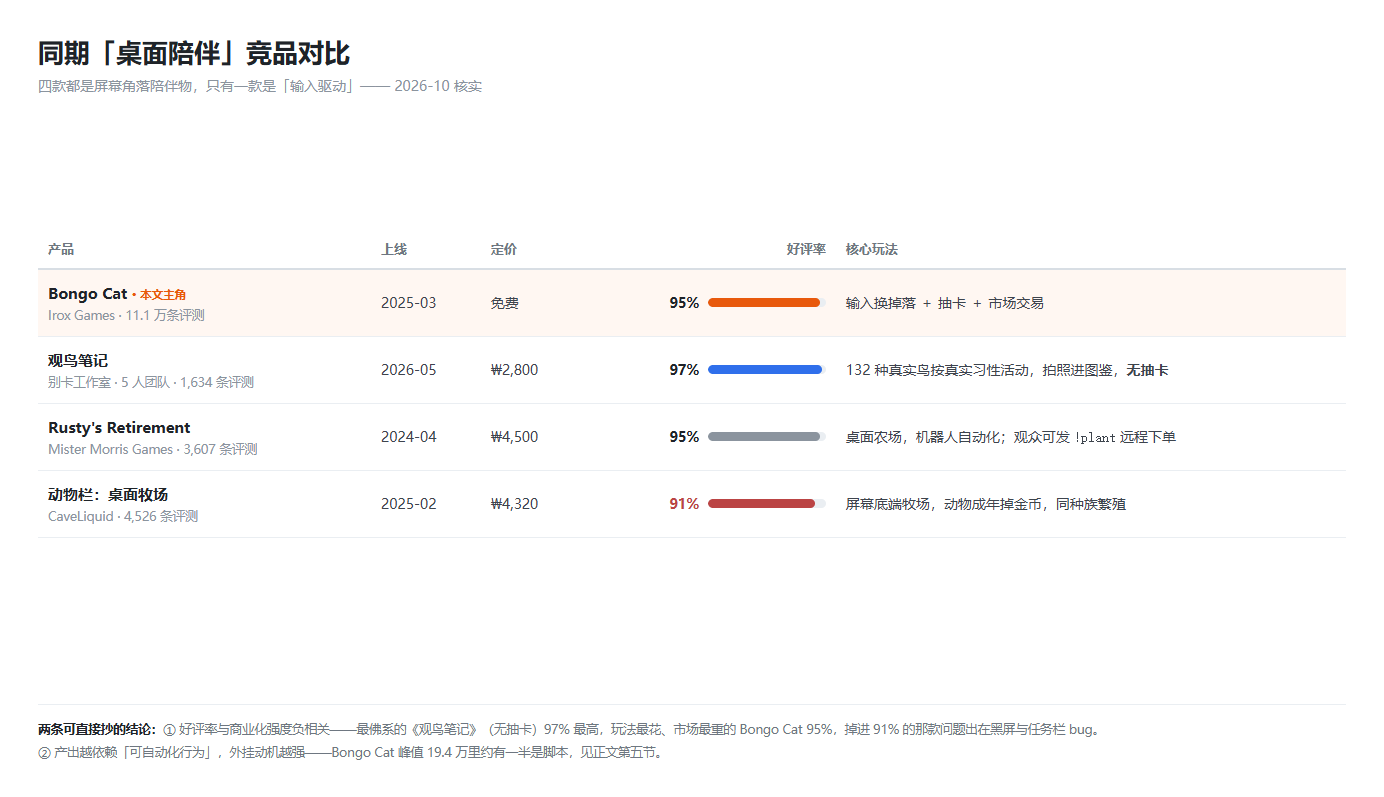Click the 定价 column header
Viewport: 1384px width, 797px height.
coord(504,249)
